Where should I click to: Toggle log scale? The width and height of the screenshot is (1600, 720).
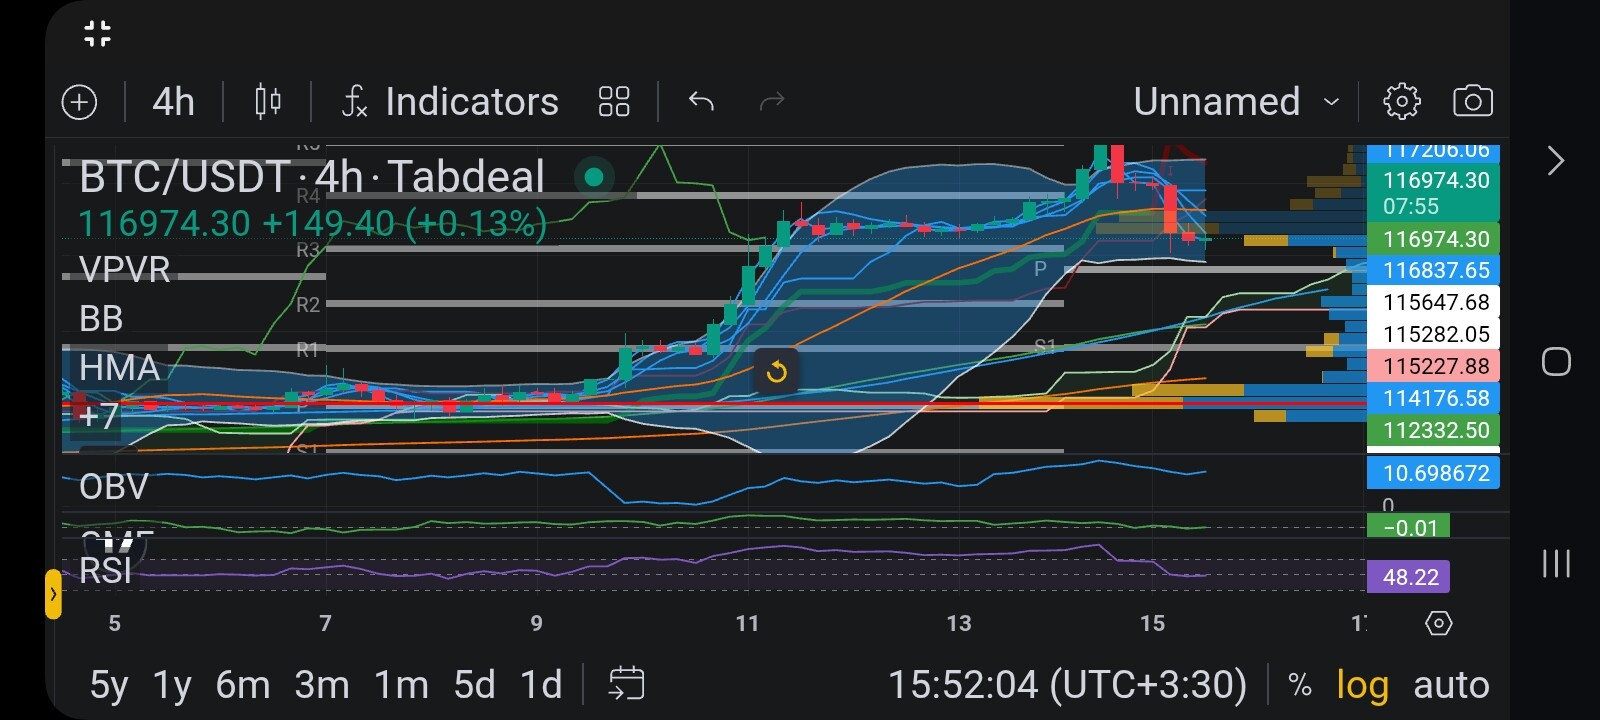click(1362, 686)
